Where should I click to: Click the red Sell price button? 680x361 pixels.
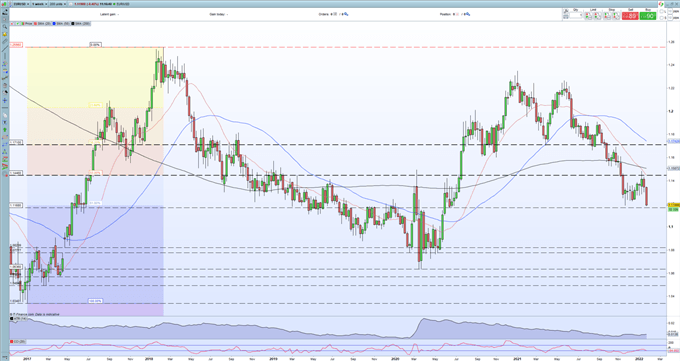click(x=630, y=16)
